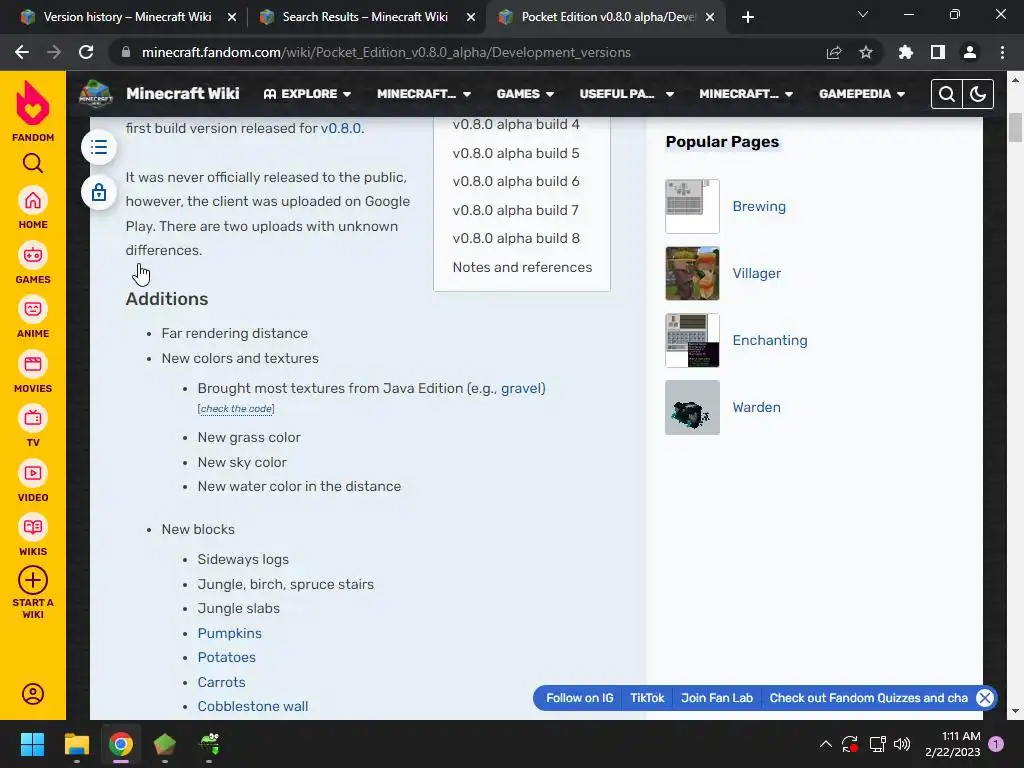Reload the page with refresh icon
The width and height of the screenshot is (1024, 768).
86,52
